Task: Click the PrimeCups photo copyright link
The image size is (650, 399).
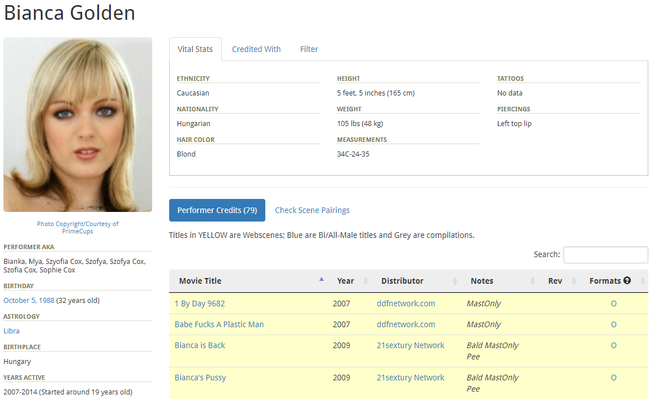Action: (x=78, y=227)
